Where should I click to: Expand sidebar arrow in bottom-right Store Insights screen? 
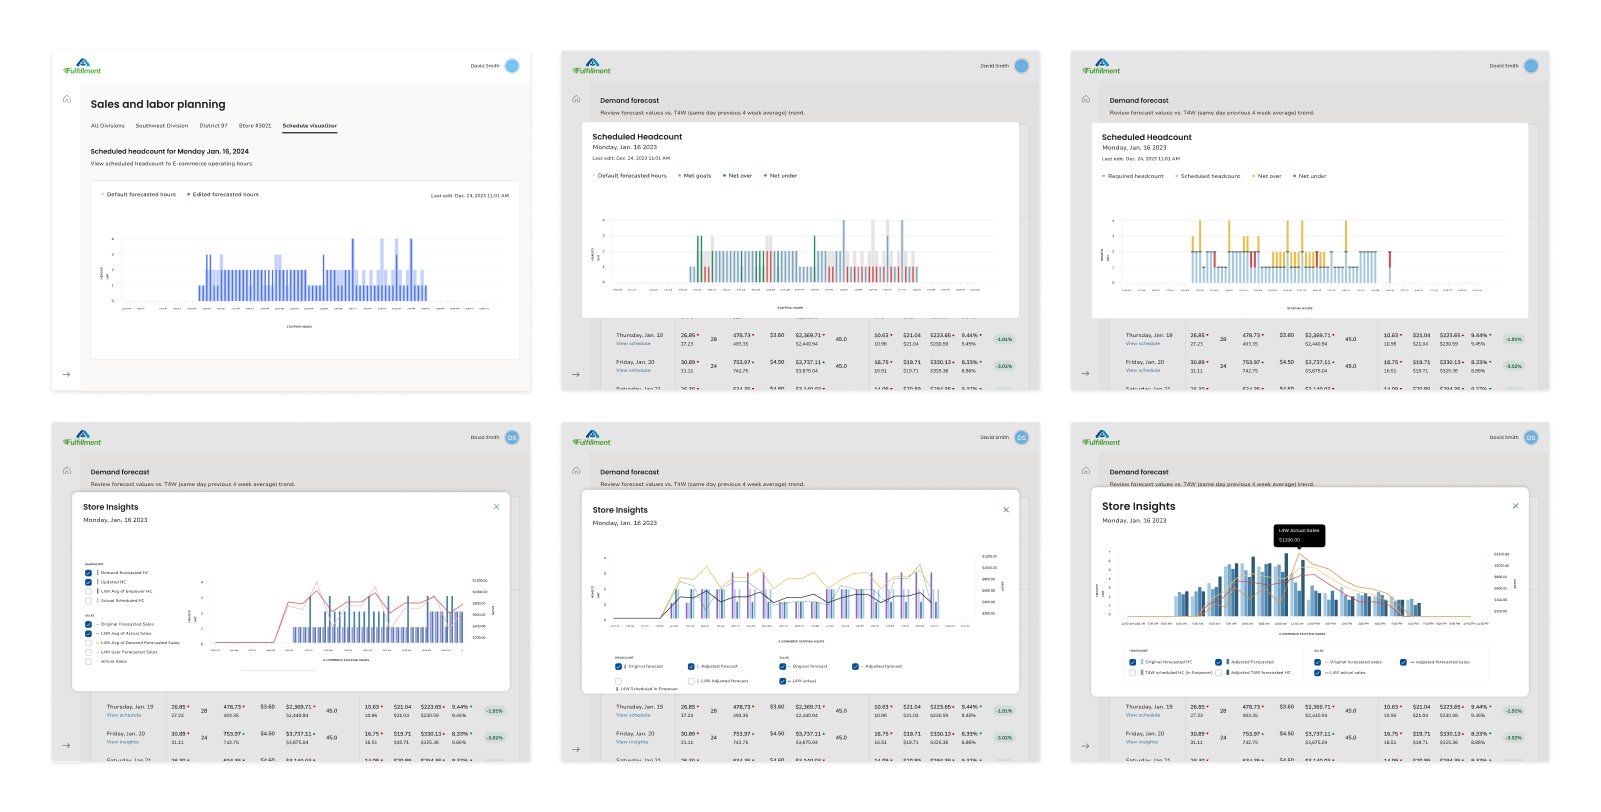[1085, 745]
